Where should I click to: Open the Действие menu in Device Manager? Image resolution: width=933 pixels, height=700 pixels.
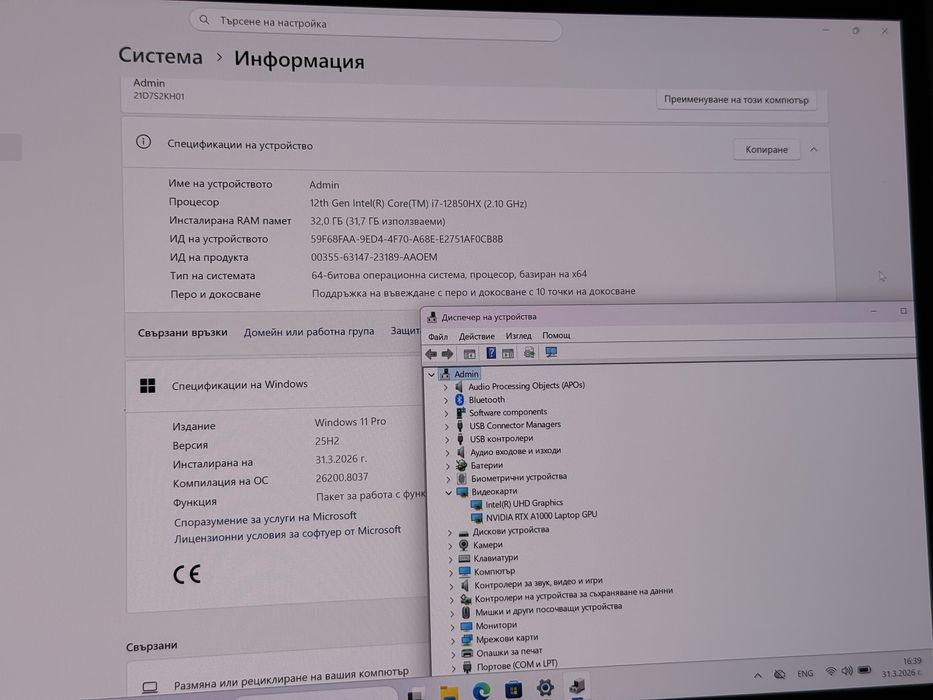point(477,336)
